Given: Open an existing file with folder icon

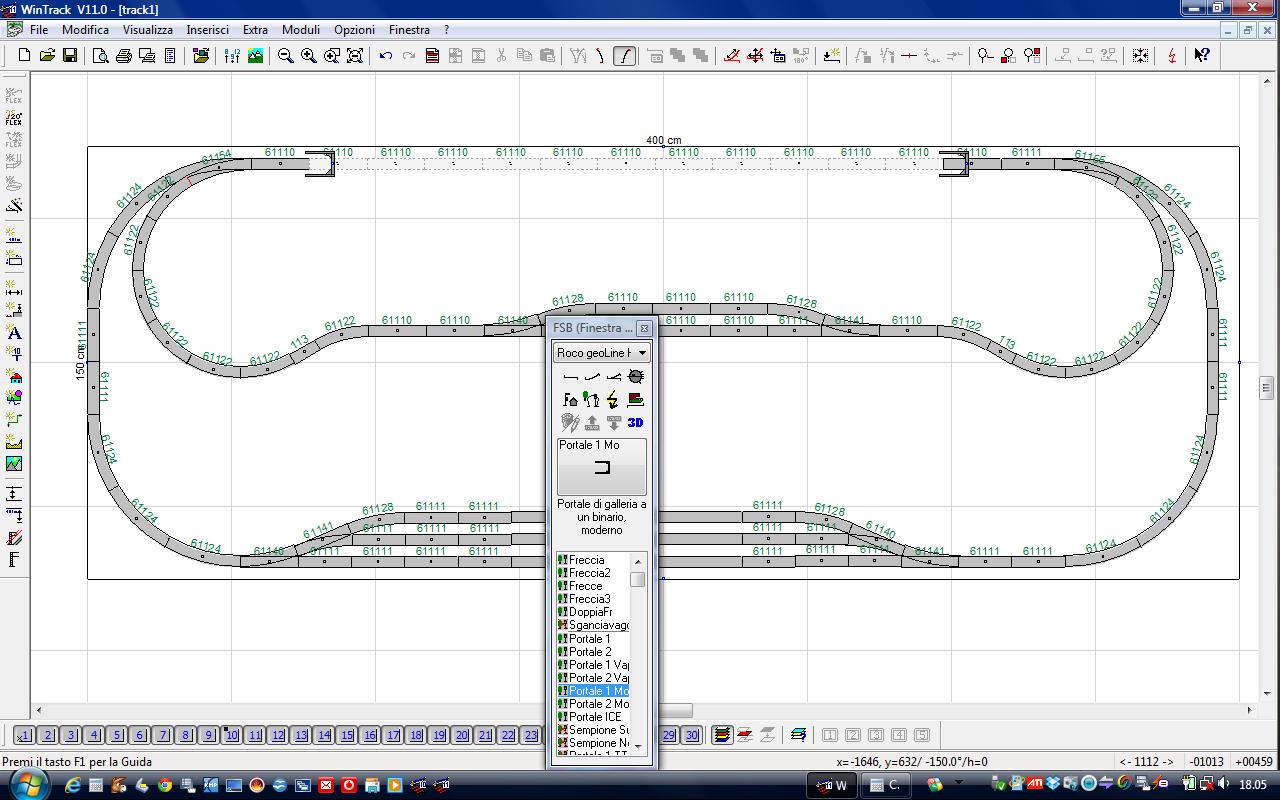Looking at the screenshot, I should [47, 56].
